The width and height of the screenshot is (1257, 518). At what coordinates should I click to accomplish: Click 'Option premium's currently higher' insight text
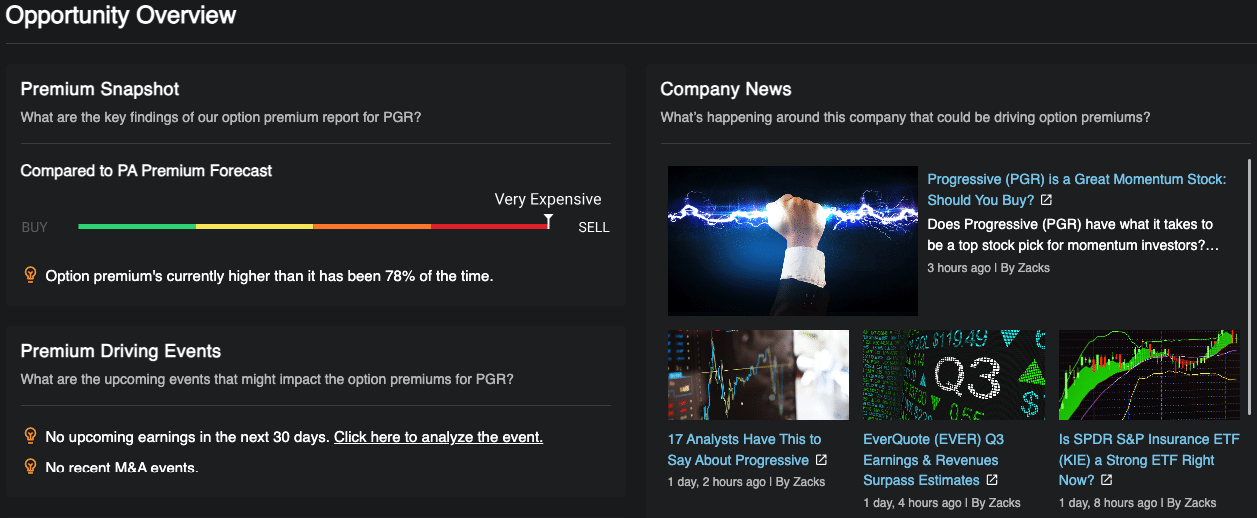coord(269,275)
